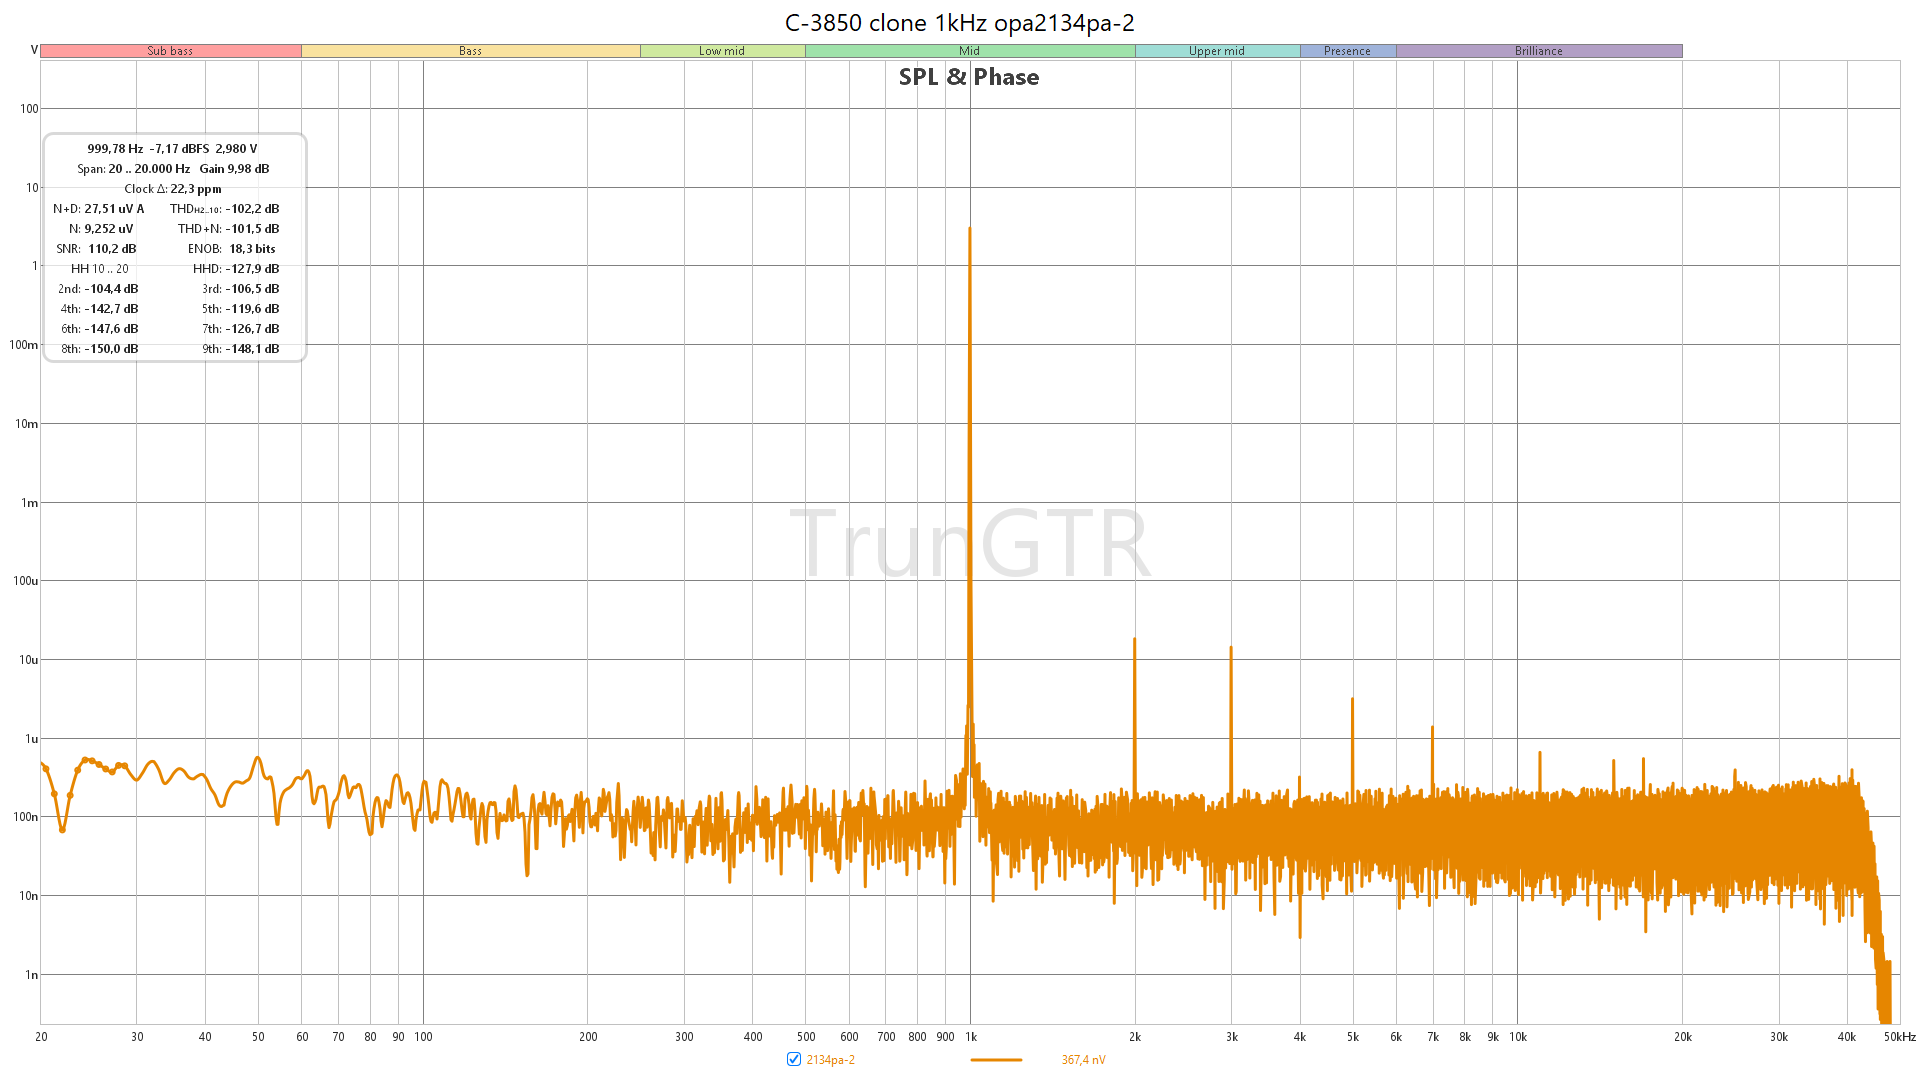
Task: Click the ENOB 18,3 bits value
Action: pos(252,249)
